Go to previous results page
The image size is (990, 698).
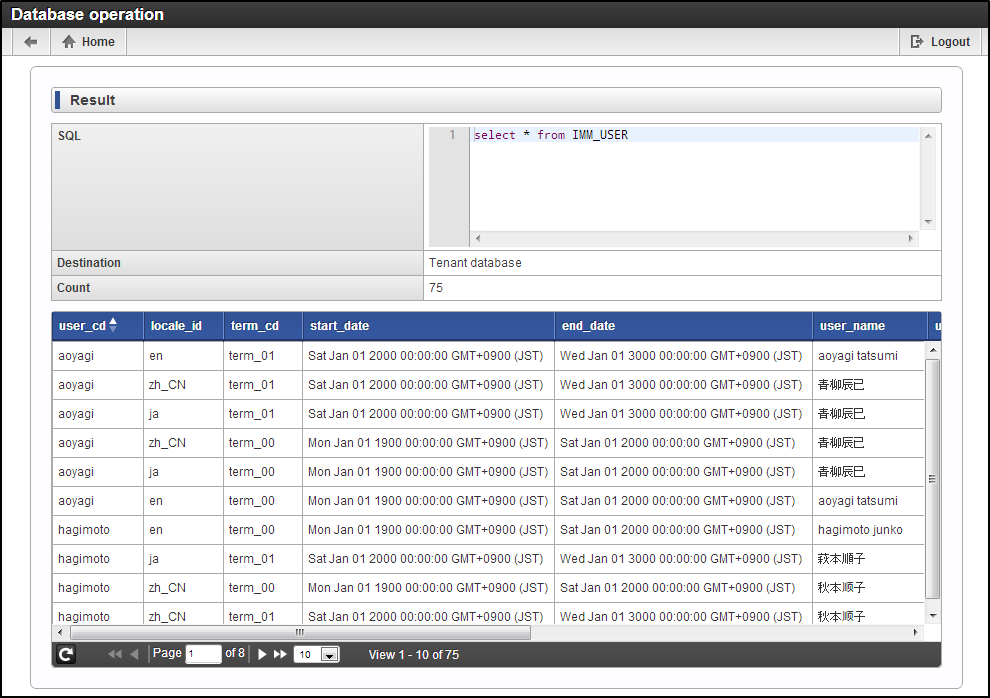[134, 654]
